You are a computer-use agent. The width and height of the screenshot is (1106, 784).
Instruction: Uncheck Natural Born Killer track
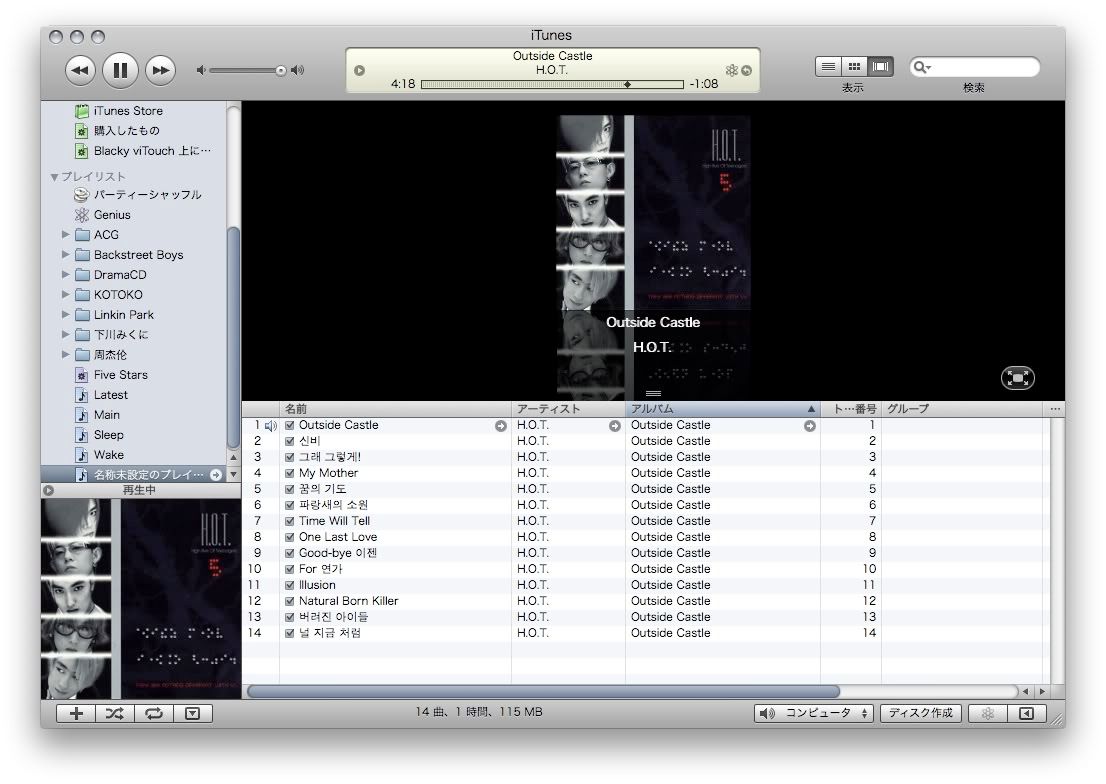pos(289,602)
